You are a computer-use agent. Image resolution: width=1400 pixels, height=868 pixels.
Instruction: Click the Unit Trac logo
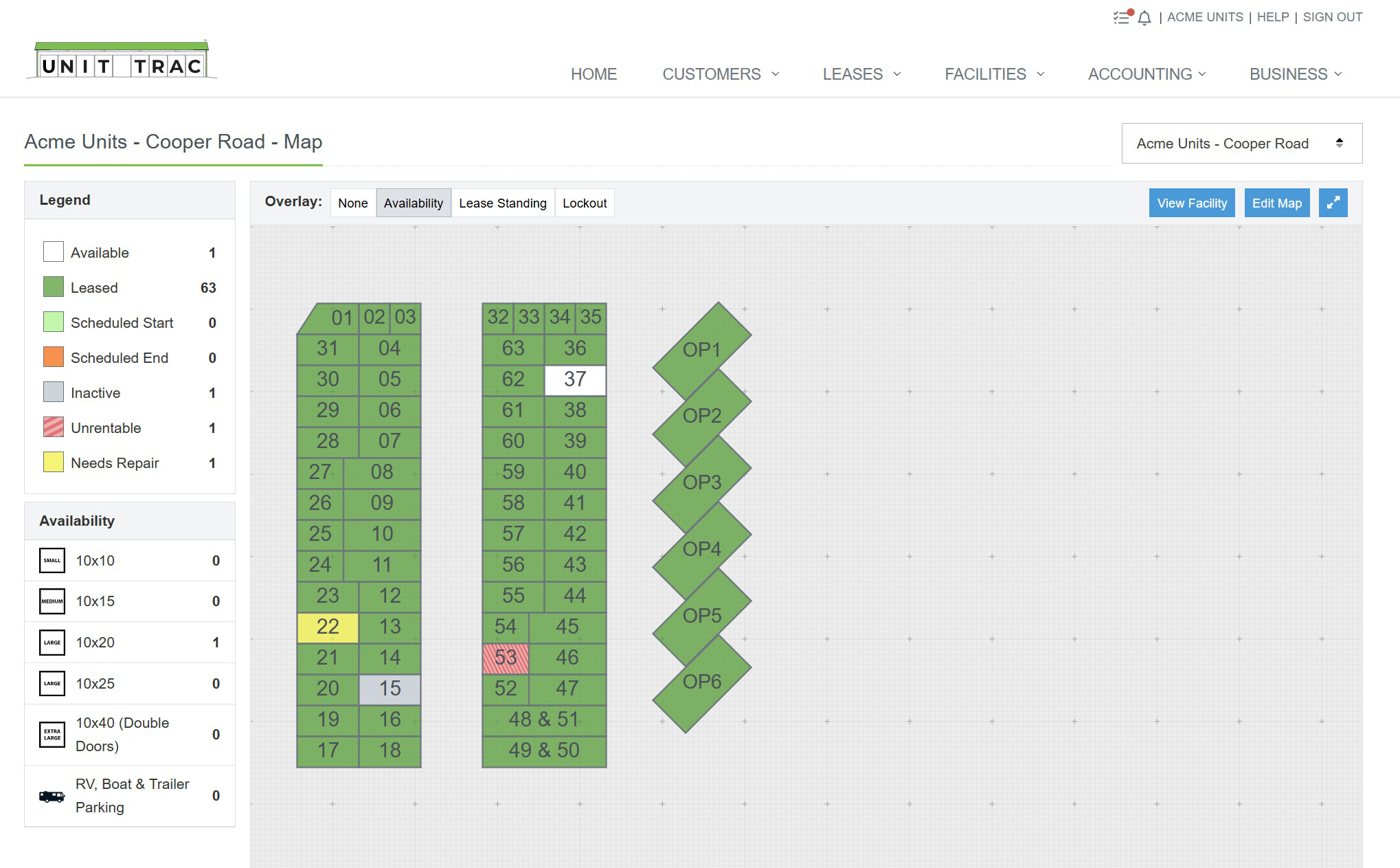pos(121,61)
